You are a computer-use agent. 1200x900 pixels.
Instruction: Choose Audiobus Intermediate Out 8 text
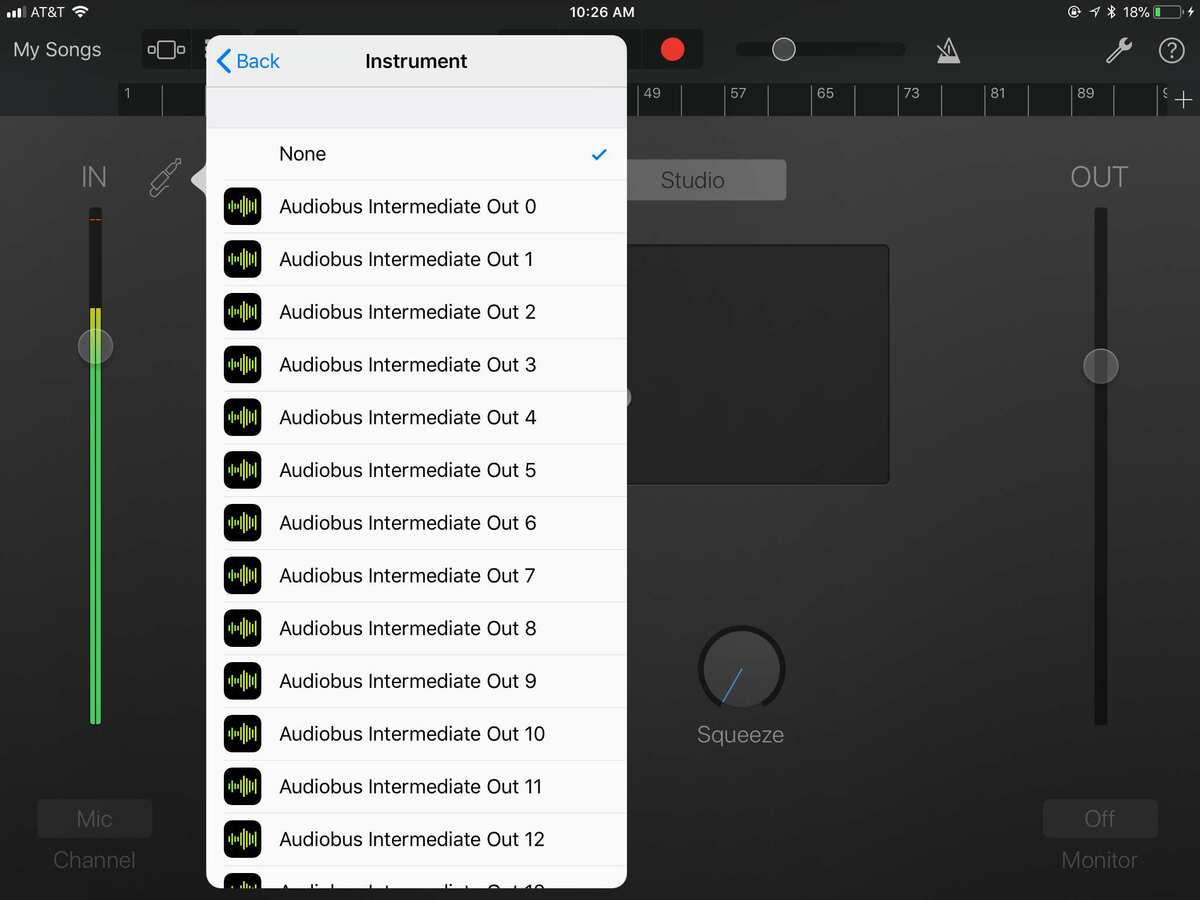408,628
